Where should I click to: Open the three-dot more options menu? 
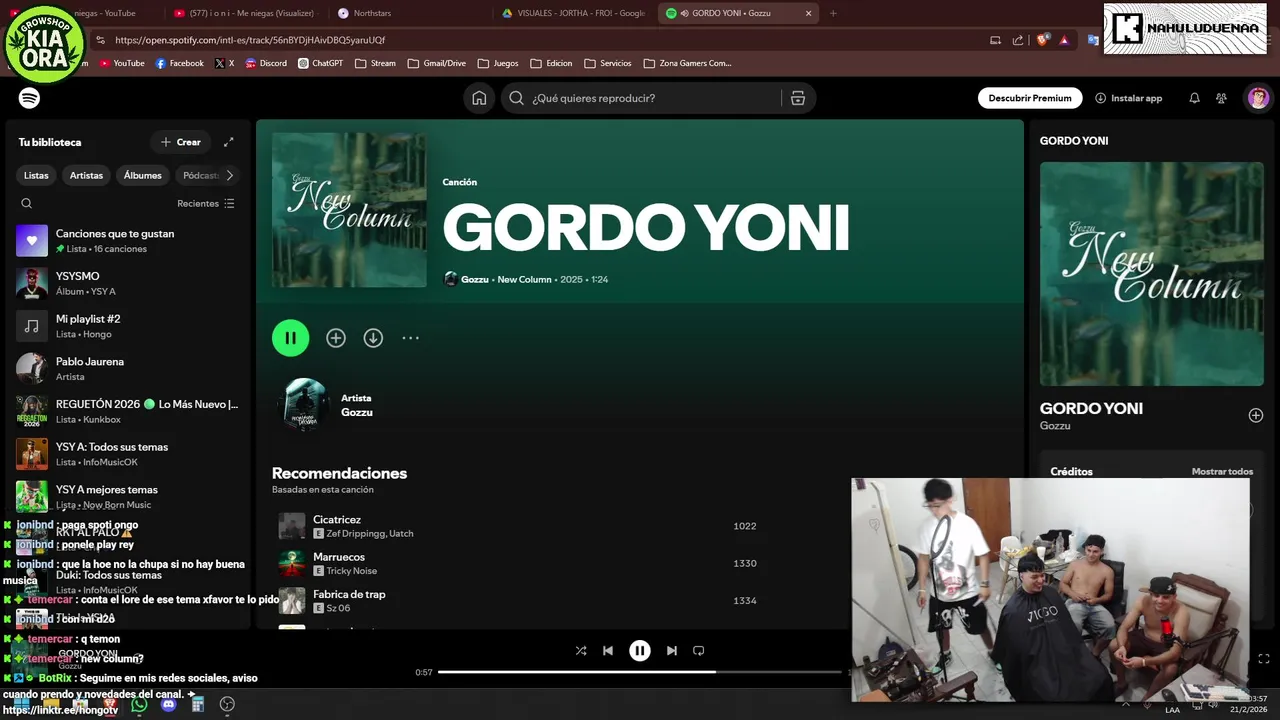click(410, 338)
